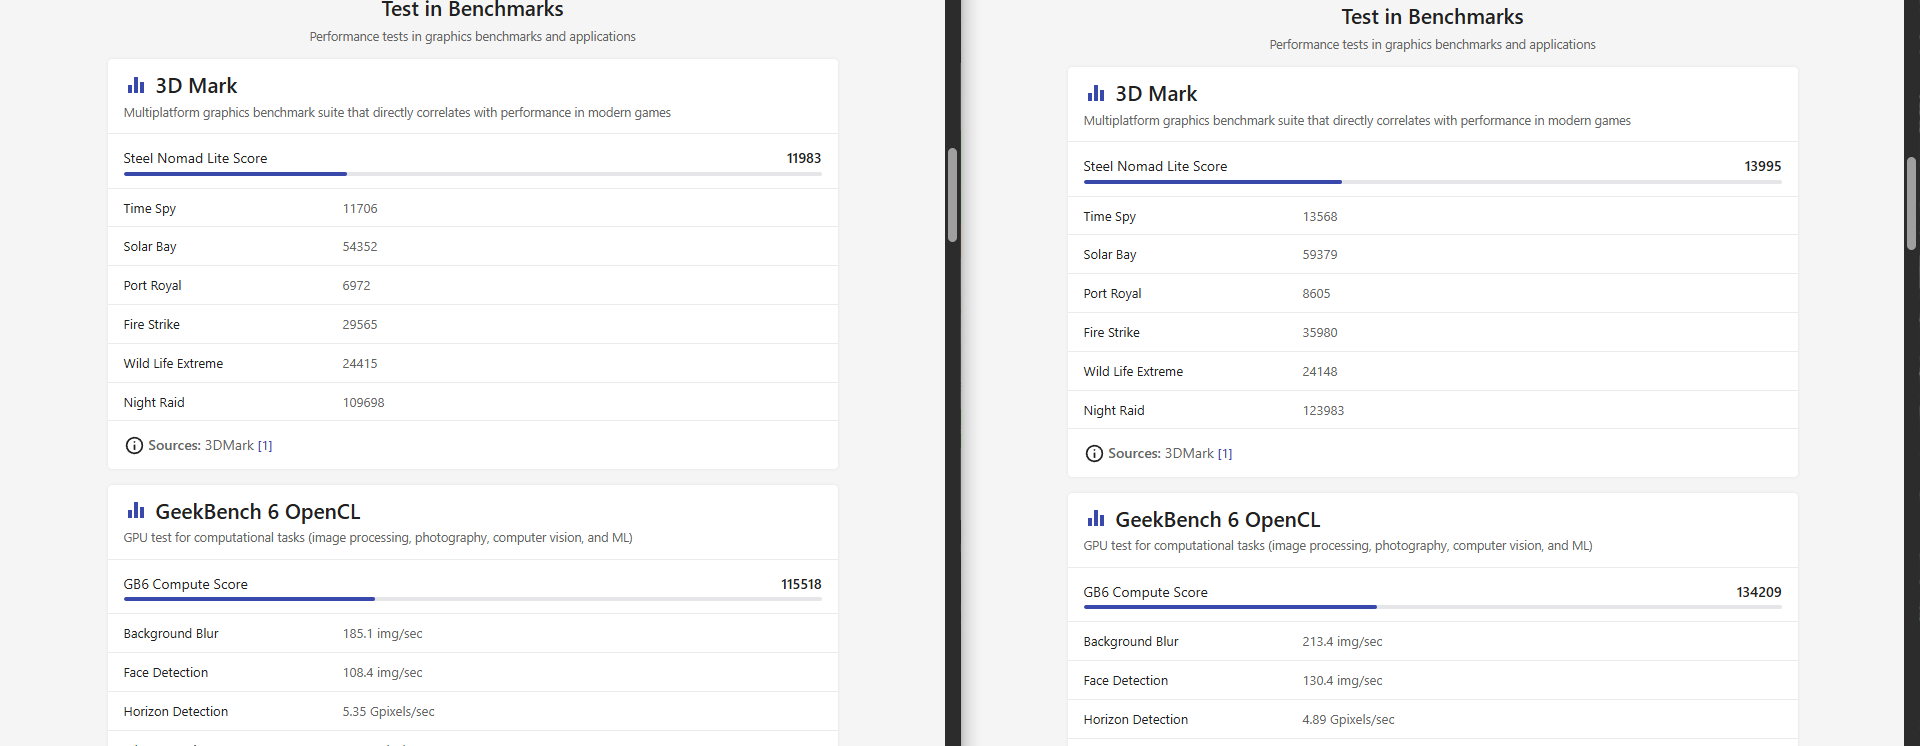Viewport: 1920px width, 746px height.
Task: Click the Port Royal label in left pane
Action: 153,286
